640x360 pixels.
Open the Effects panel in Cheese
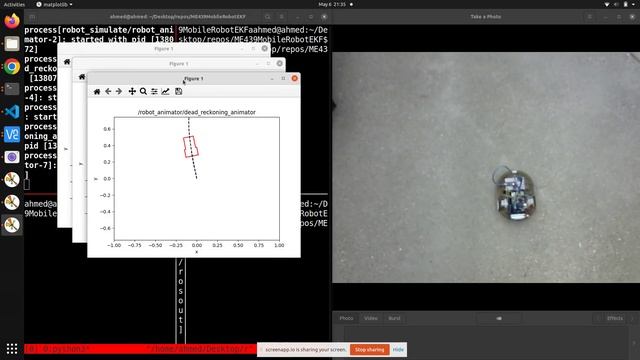[x=614, y=318]
